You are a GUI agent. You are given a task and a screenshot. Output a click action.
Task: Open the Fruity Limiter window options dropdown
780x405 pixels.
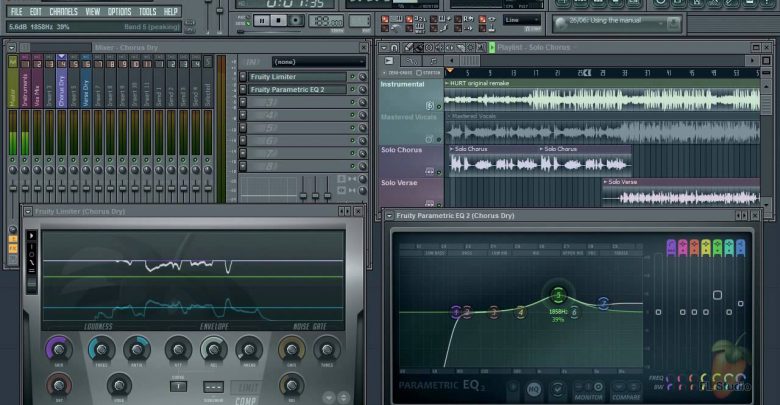[x=28, y=211]
